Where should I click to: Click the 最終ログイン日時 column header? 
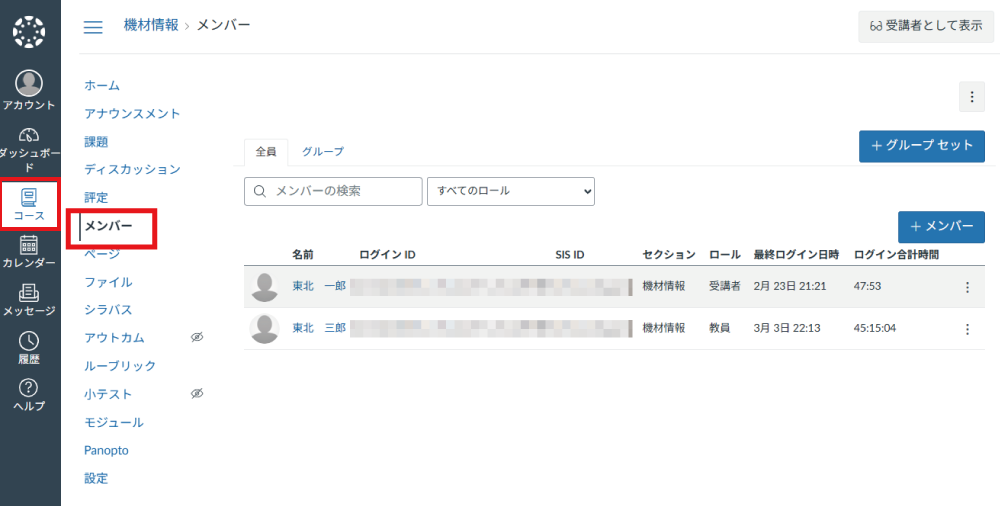point(797,255)
